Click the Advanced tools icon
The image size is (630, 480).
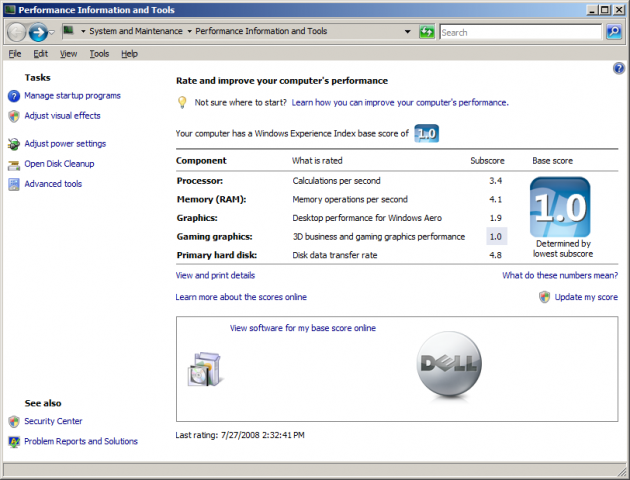(14, 184)
